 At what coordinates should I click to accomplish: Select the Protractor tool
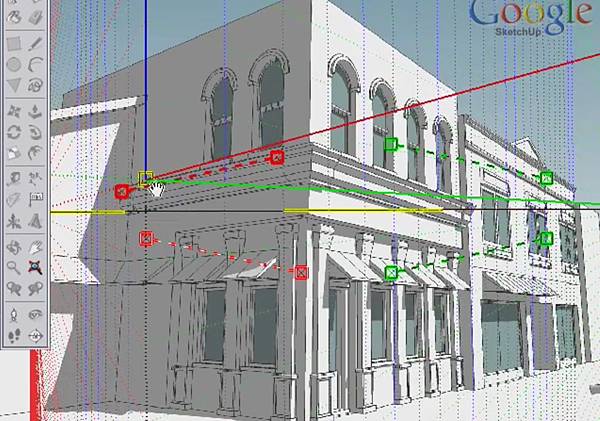pos(14,199)
